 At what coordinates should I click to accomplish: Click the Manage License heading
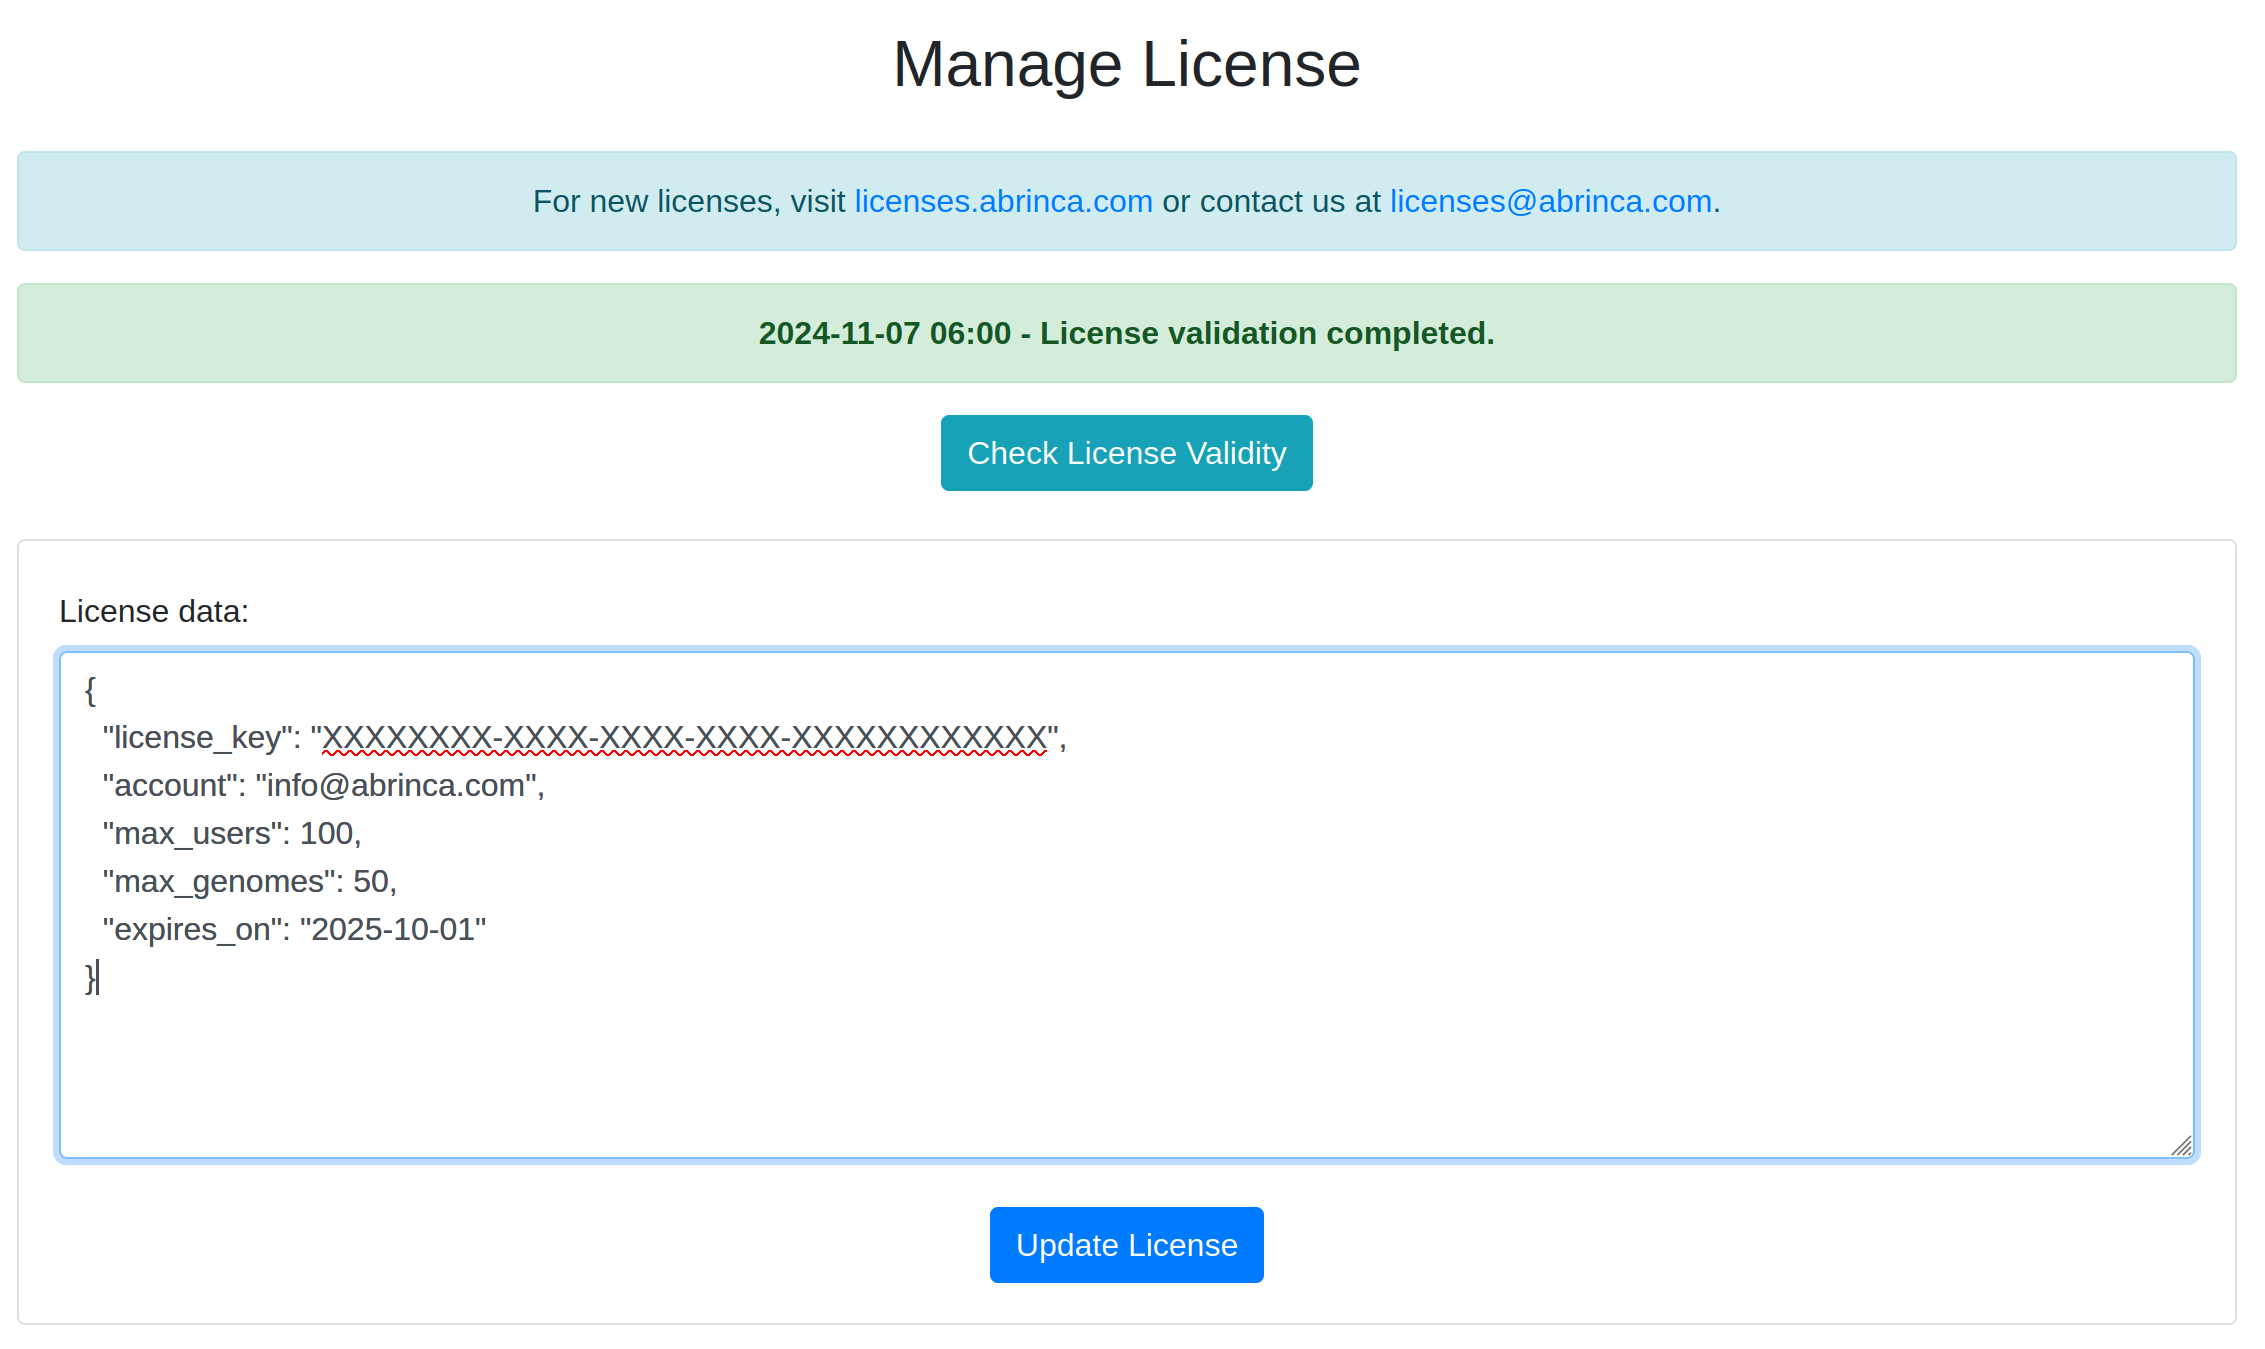(1126, 65)
